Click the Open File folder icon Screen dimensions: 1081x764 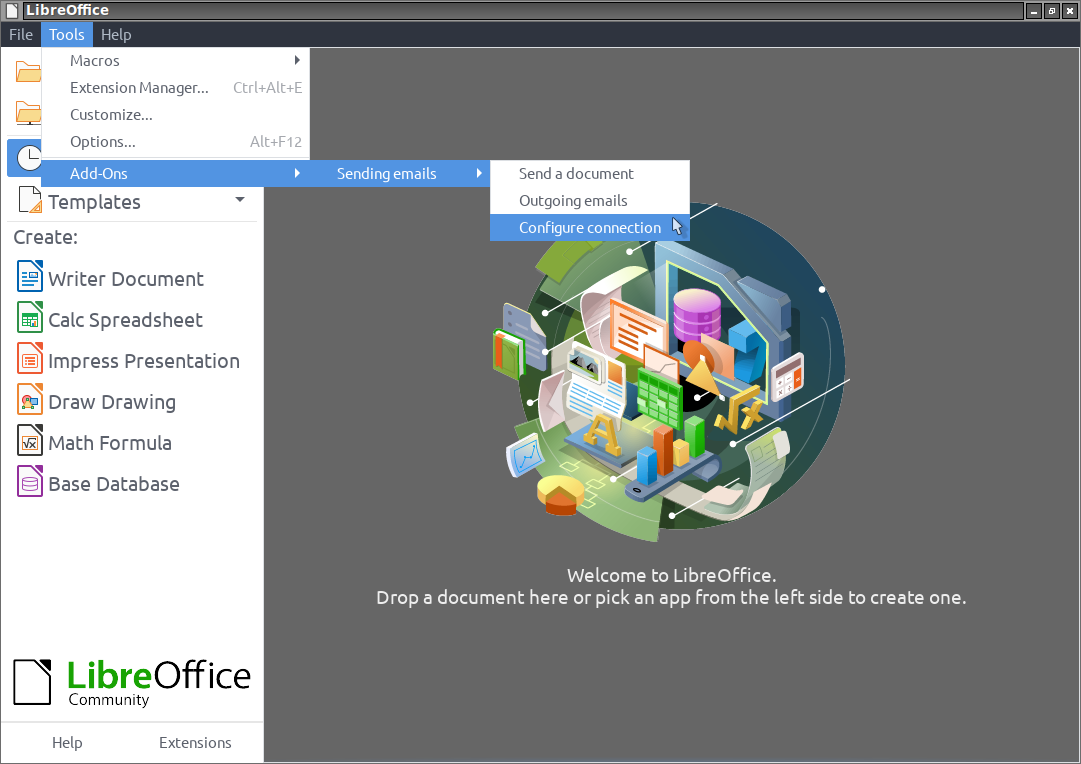point(28,71)
